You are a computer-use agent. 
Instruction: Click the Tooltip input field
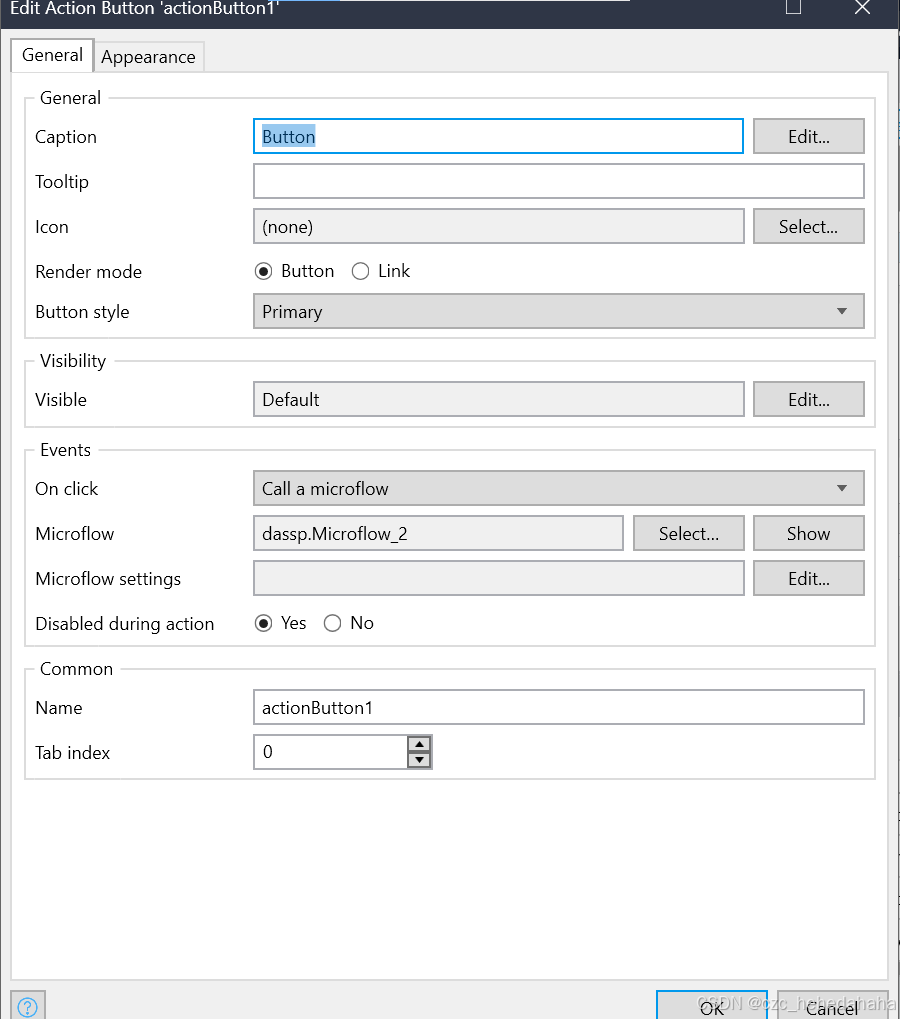click(x=558, y=181)
